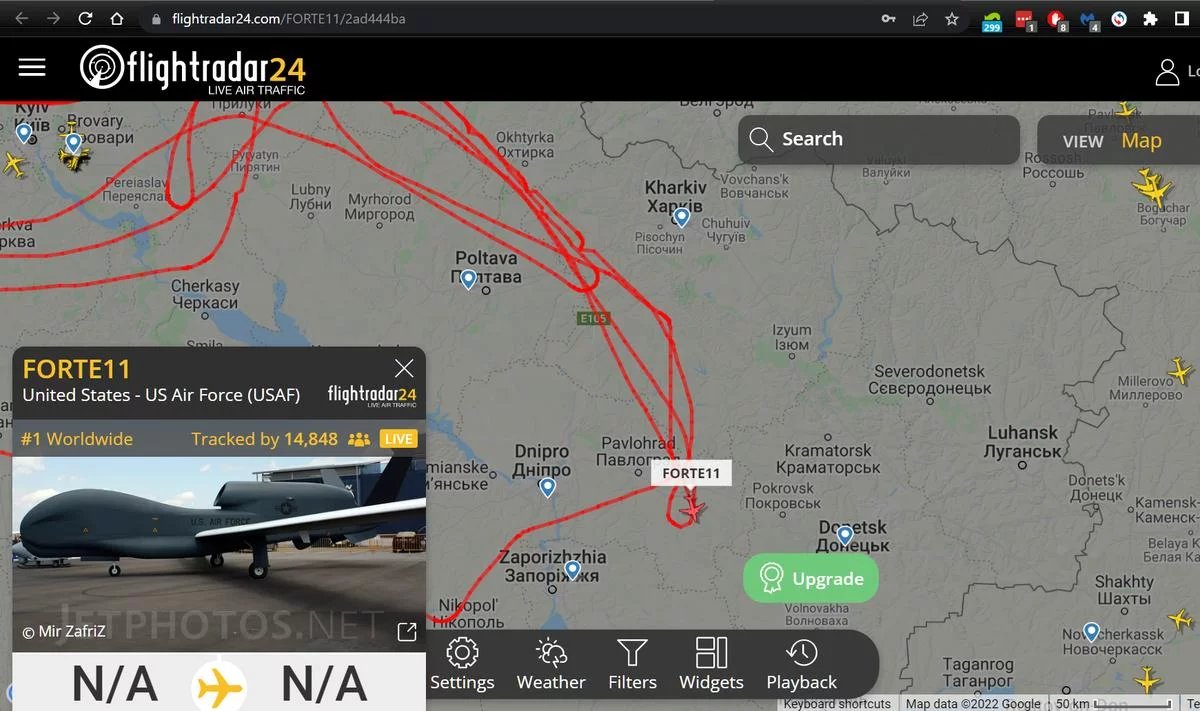Open browser extensions puzzle icon
This screenshot has height=711, width=1200.
coord(1150,19)
